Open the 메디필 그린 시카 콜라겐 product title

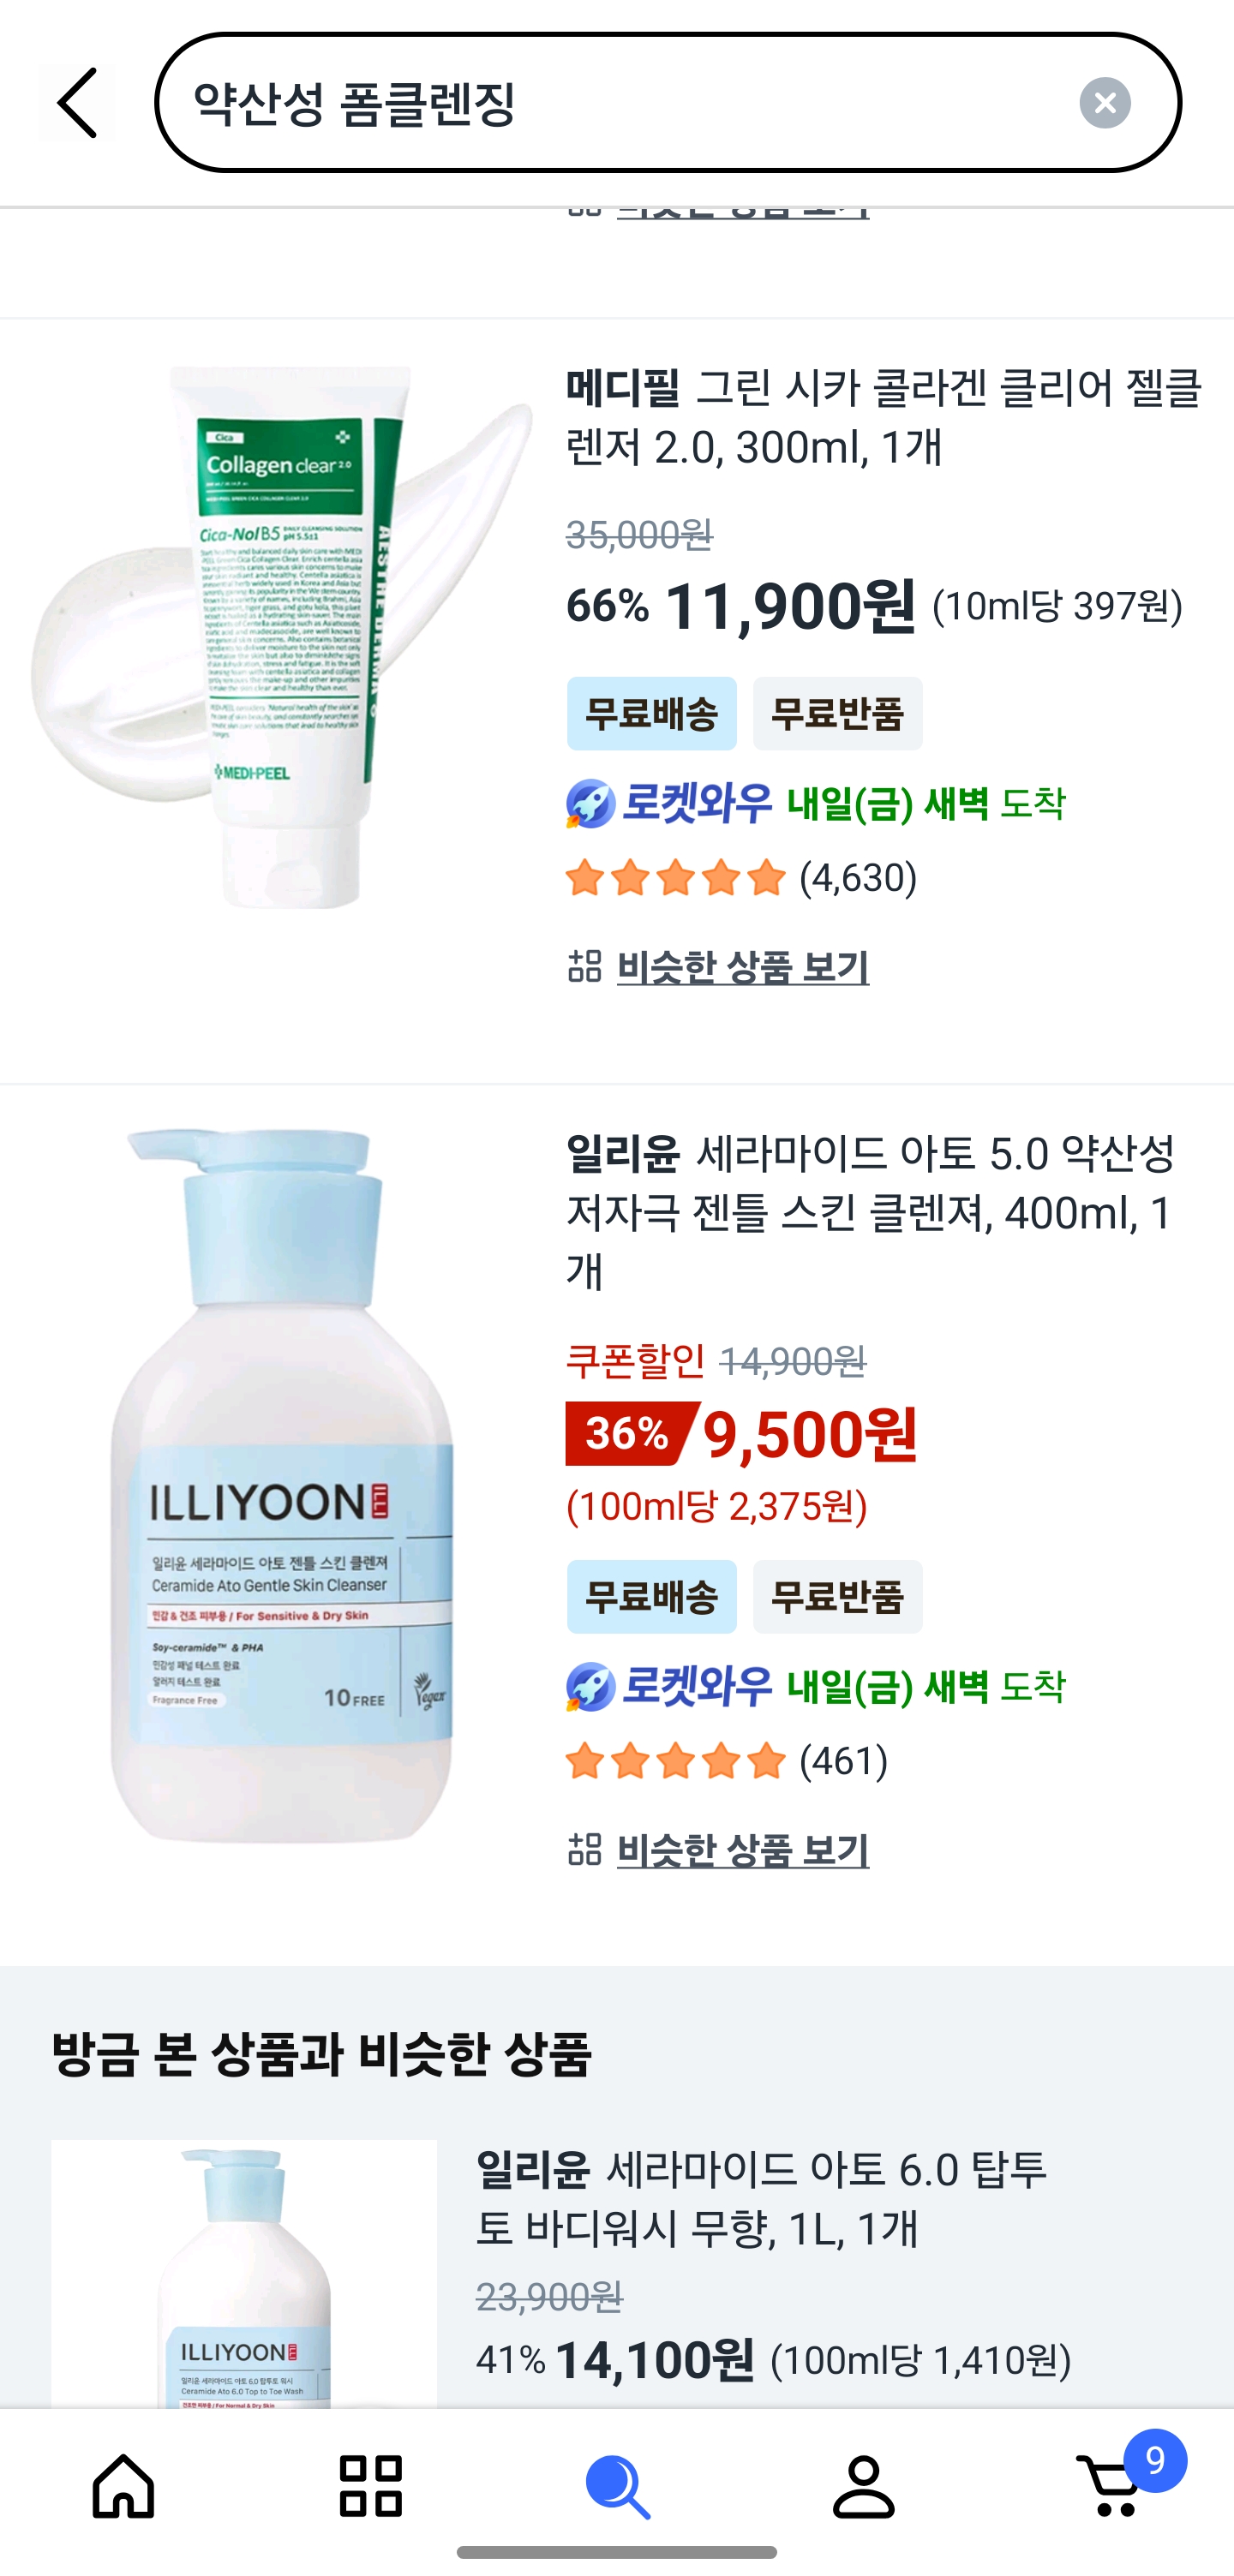tap(884, 417)
